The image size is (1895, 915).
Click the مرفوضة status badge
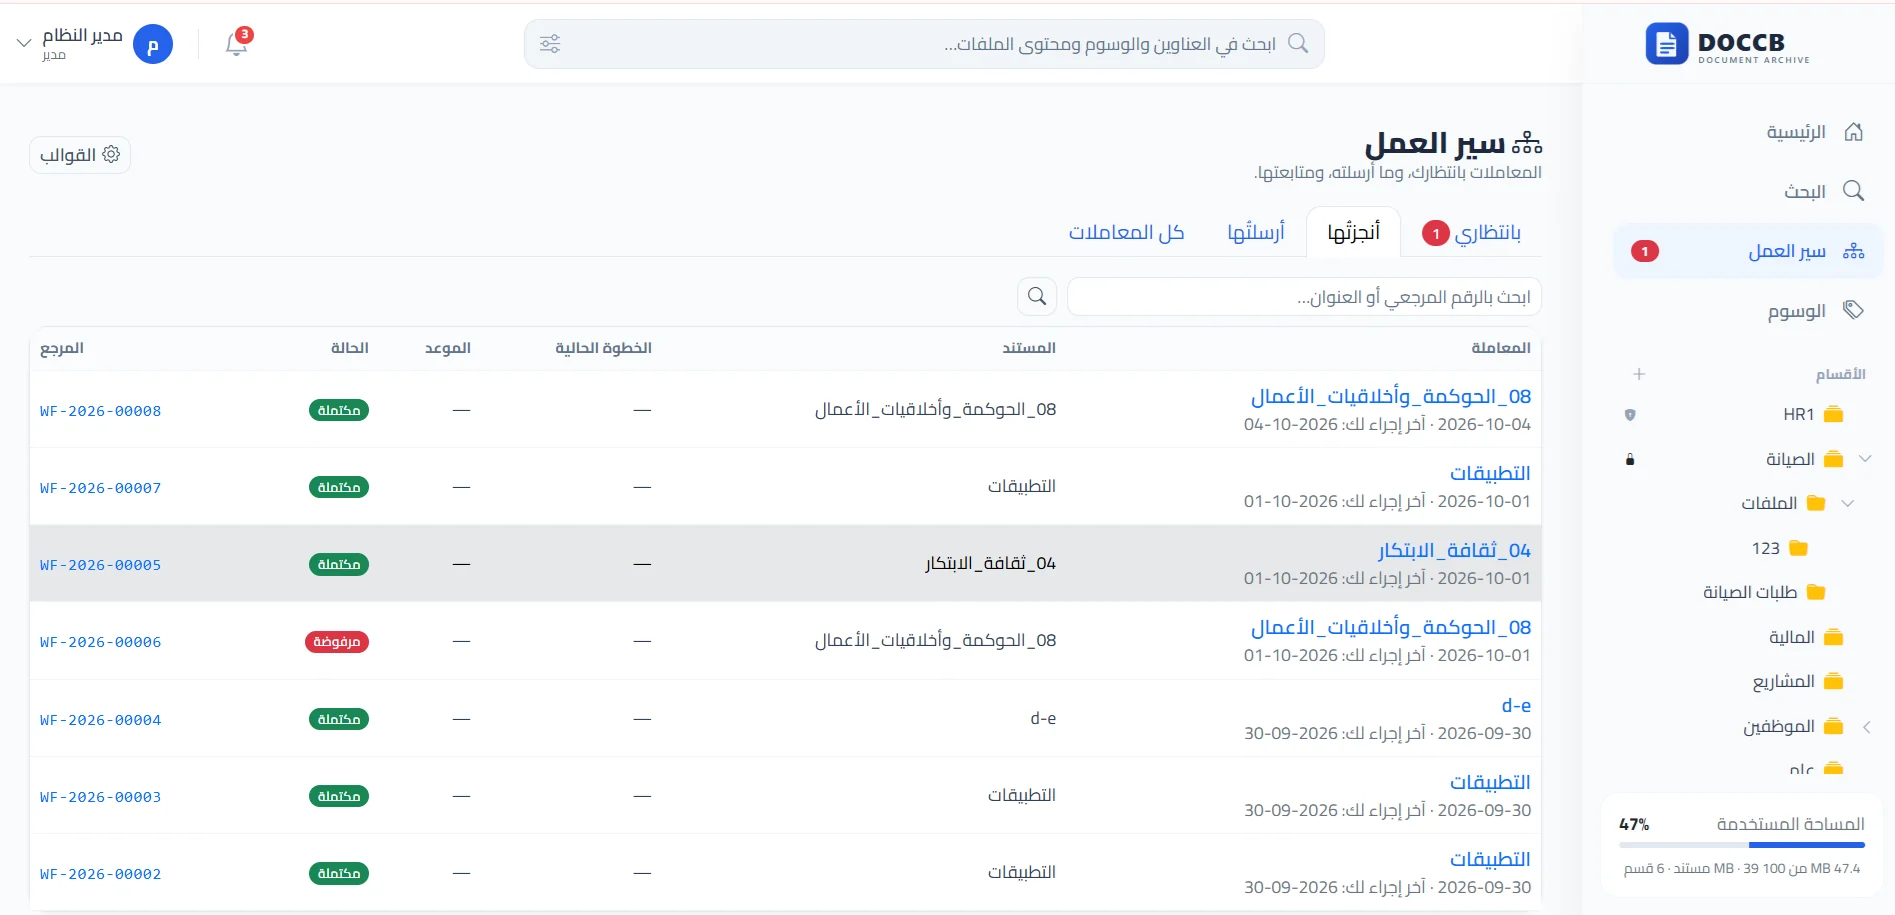pyautogui.click(x=337, y=641)
